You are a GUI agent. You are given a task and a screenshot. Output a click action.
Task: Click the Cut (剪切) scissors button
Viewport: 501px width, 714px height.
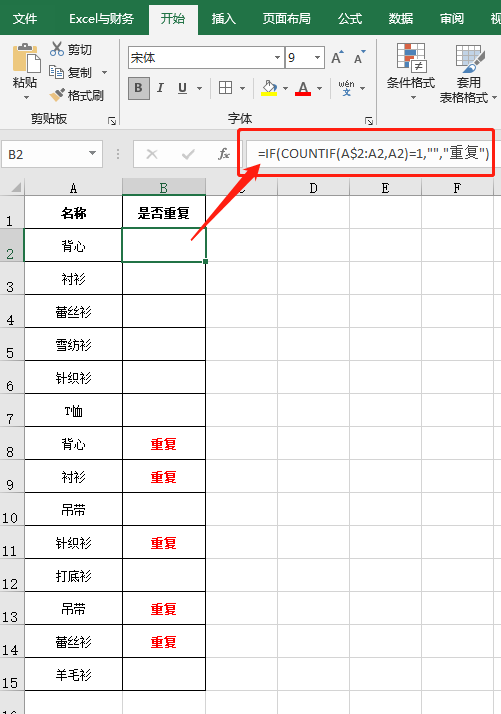(71, 49)
